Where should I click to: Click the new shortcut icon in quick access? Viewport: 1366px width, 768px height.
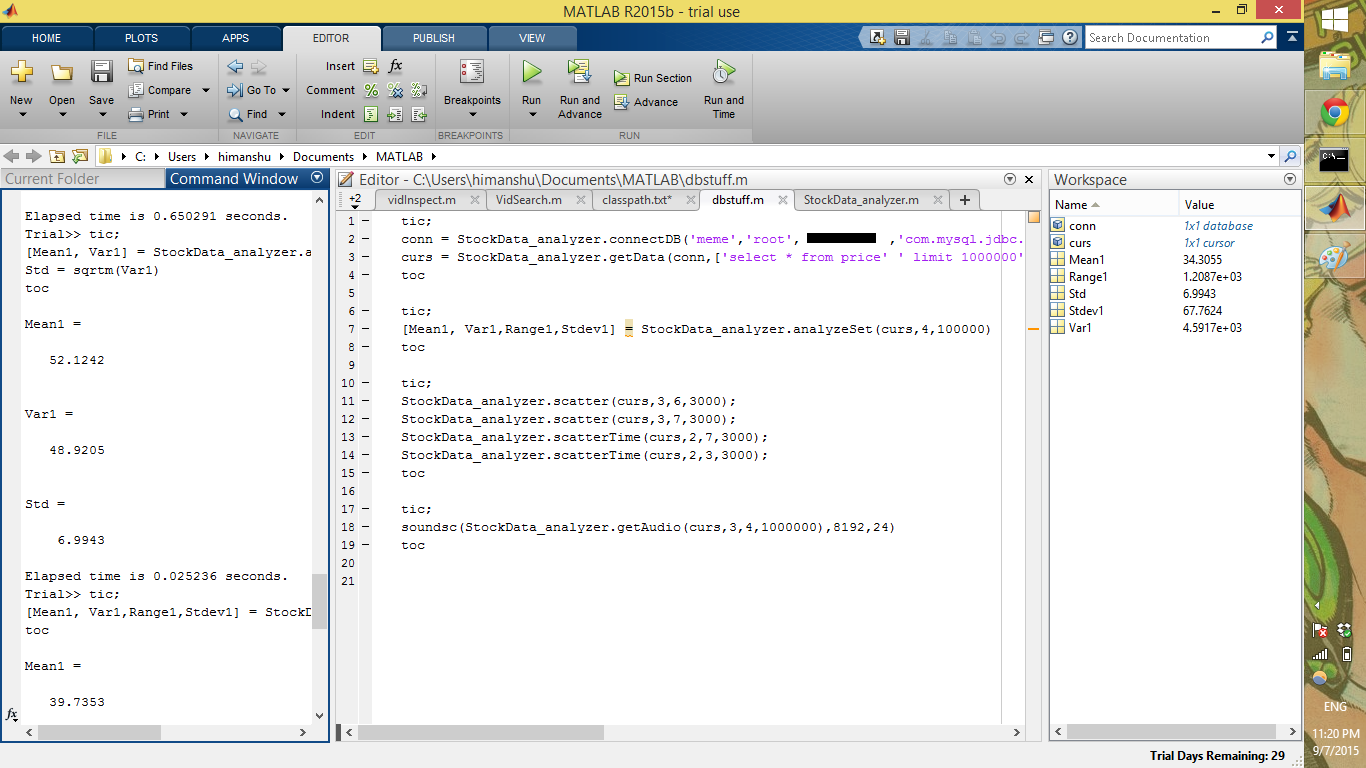[x=877, y=38]
